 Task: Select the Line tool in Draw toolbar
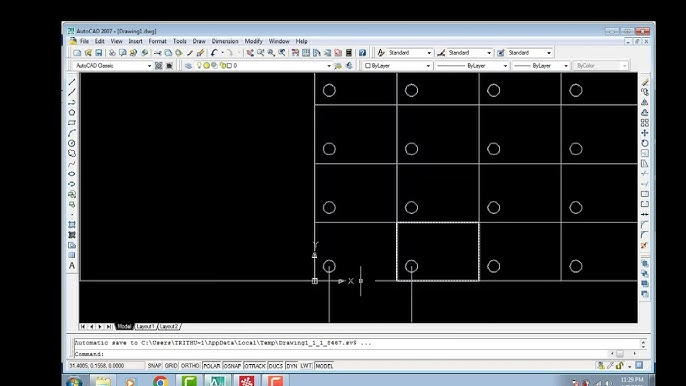tap(72, 82)
